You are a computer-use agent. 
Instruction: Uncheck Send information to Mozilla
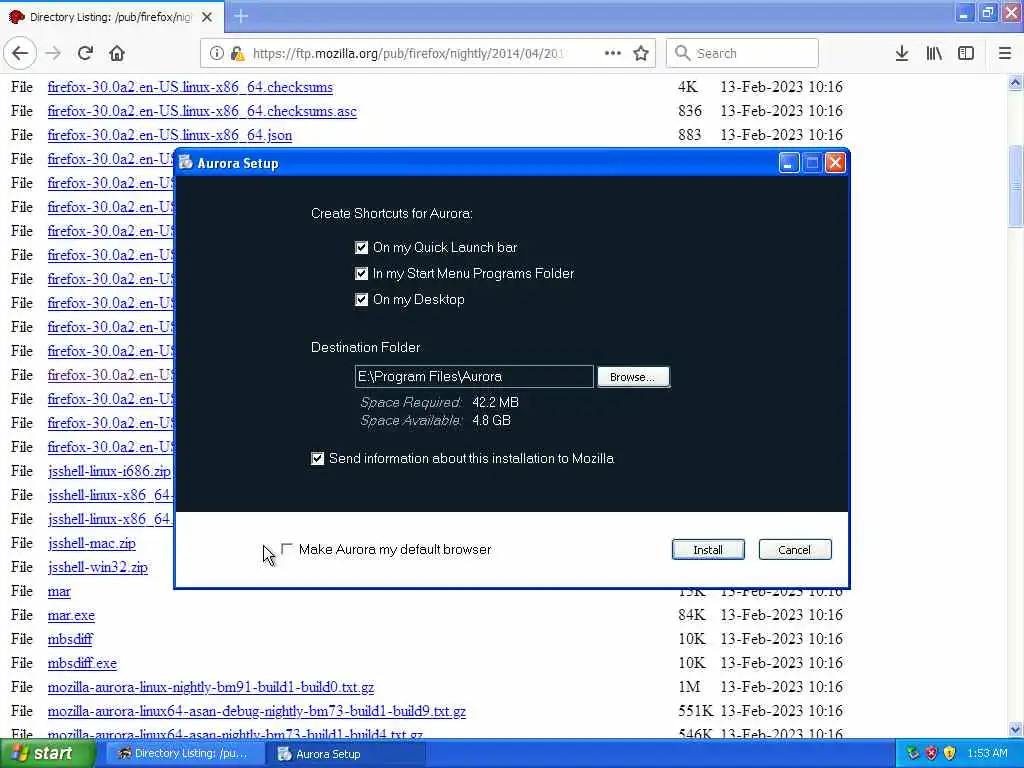tap(317, 458)
